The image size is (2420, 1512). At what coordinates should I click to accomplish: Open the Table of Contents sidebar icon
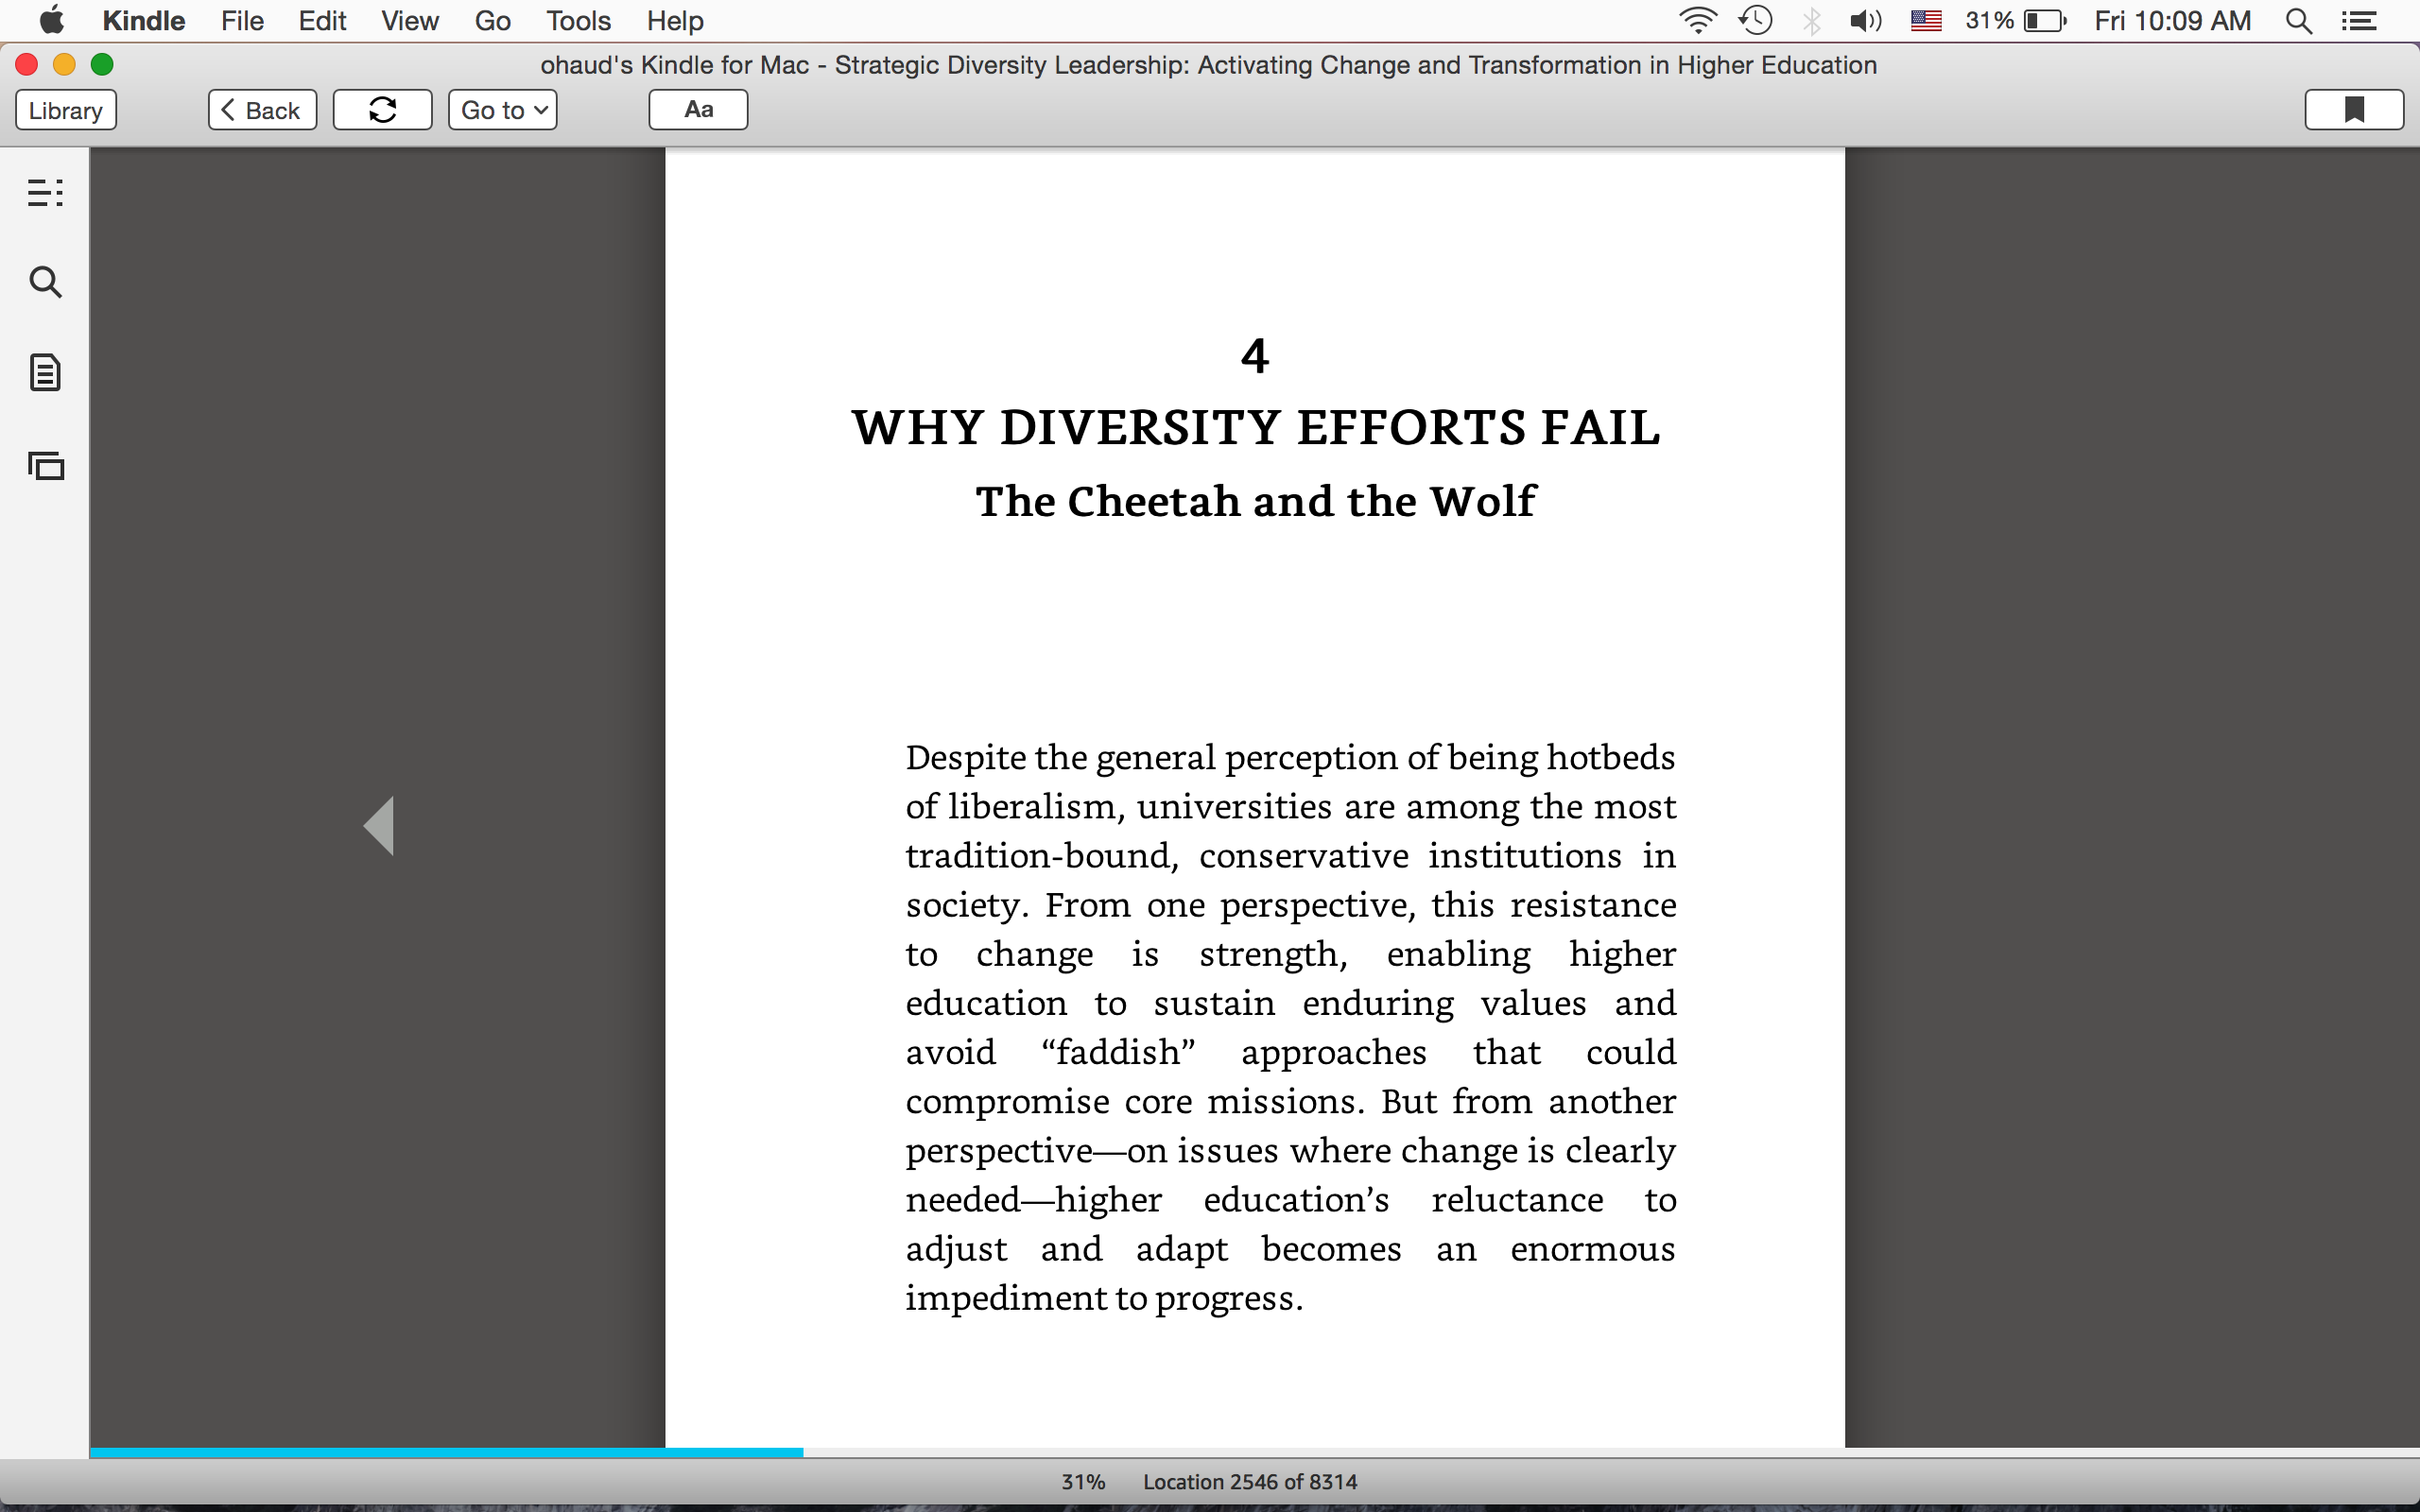pyautogui.click(x=45, y=192)
